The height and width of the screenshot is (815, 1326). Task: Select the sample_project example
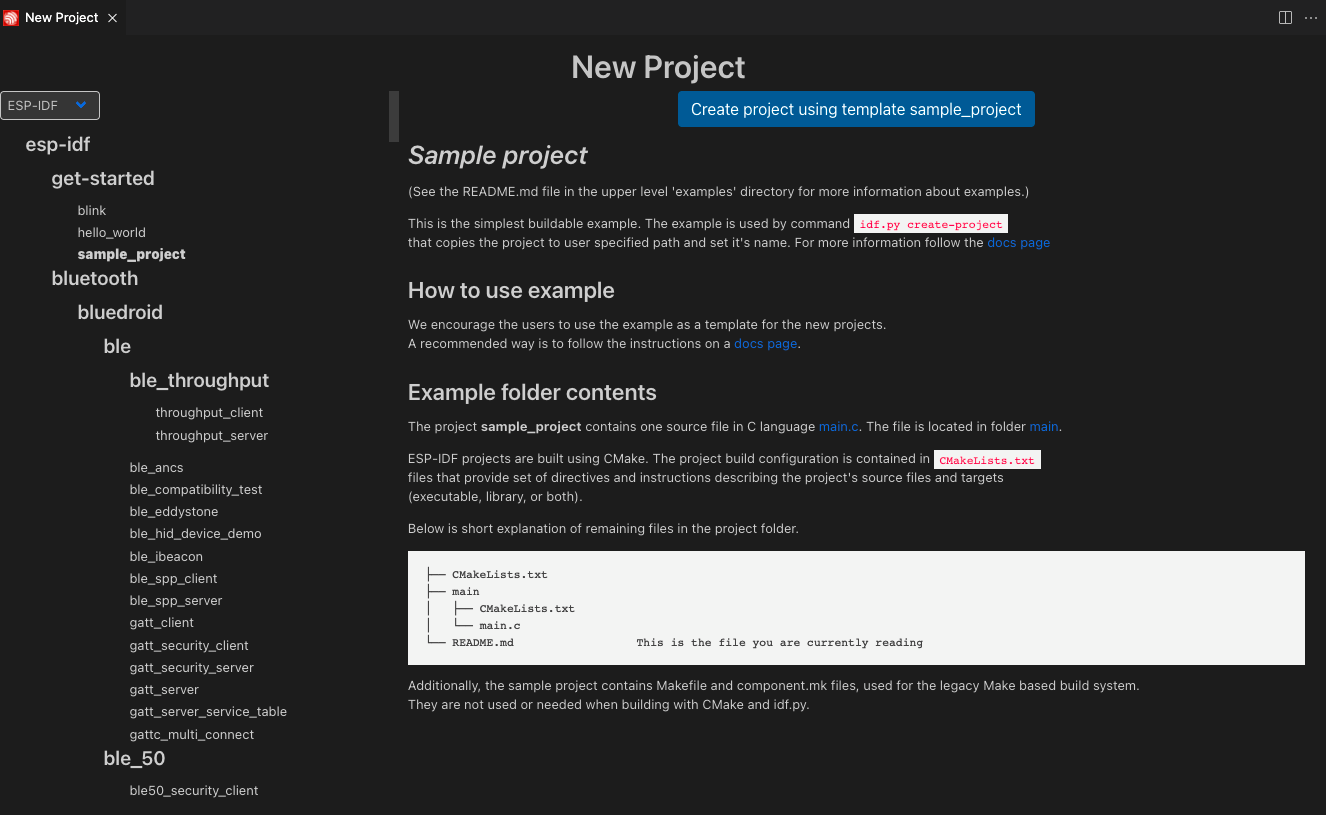[x=131, y=254]
